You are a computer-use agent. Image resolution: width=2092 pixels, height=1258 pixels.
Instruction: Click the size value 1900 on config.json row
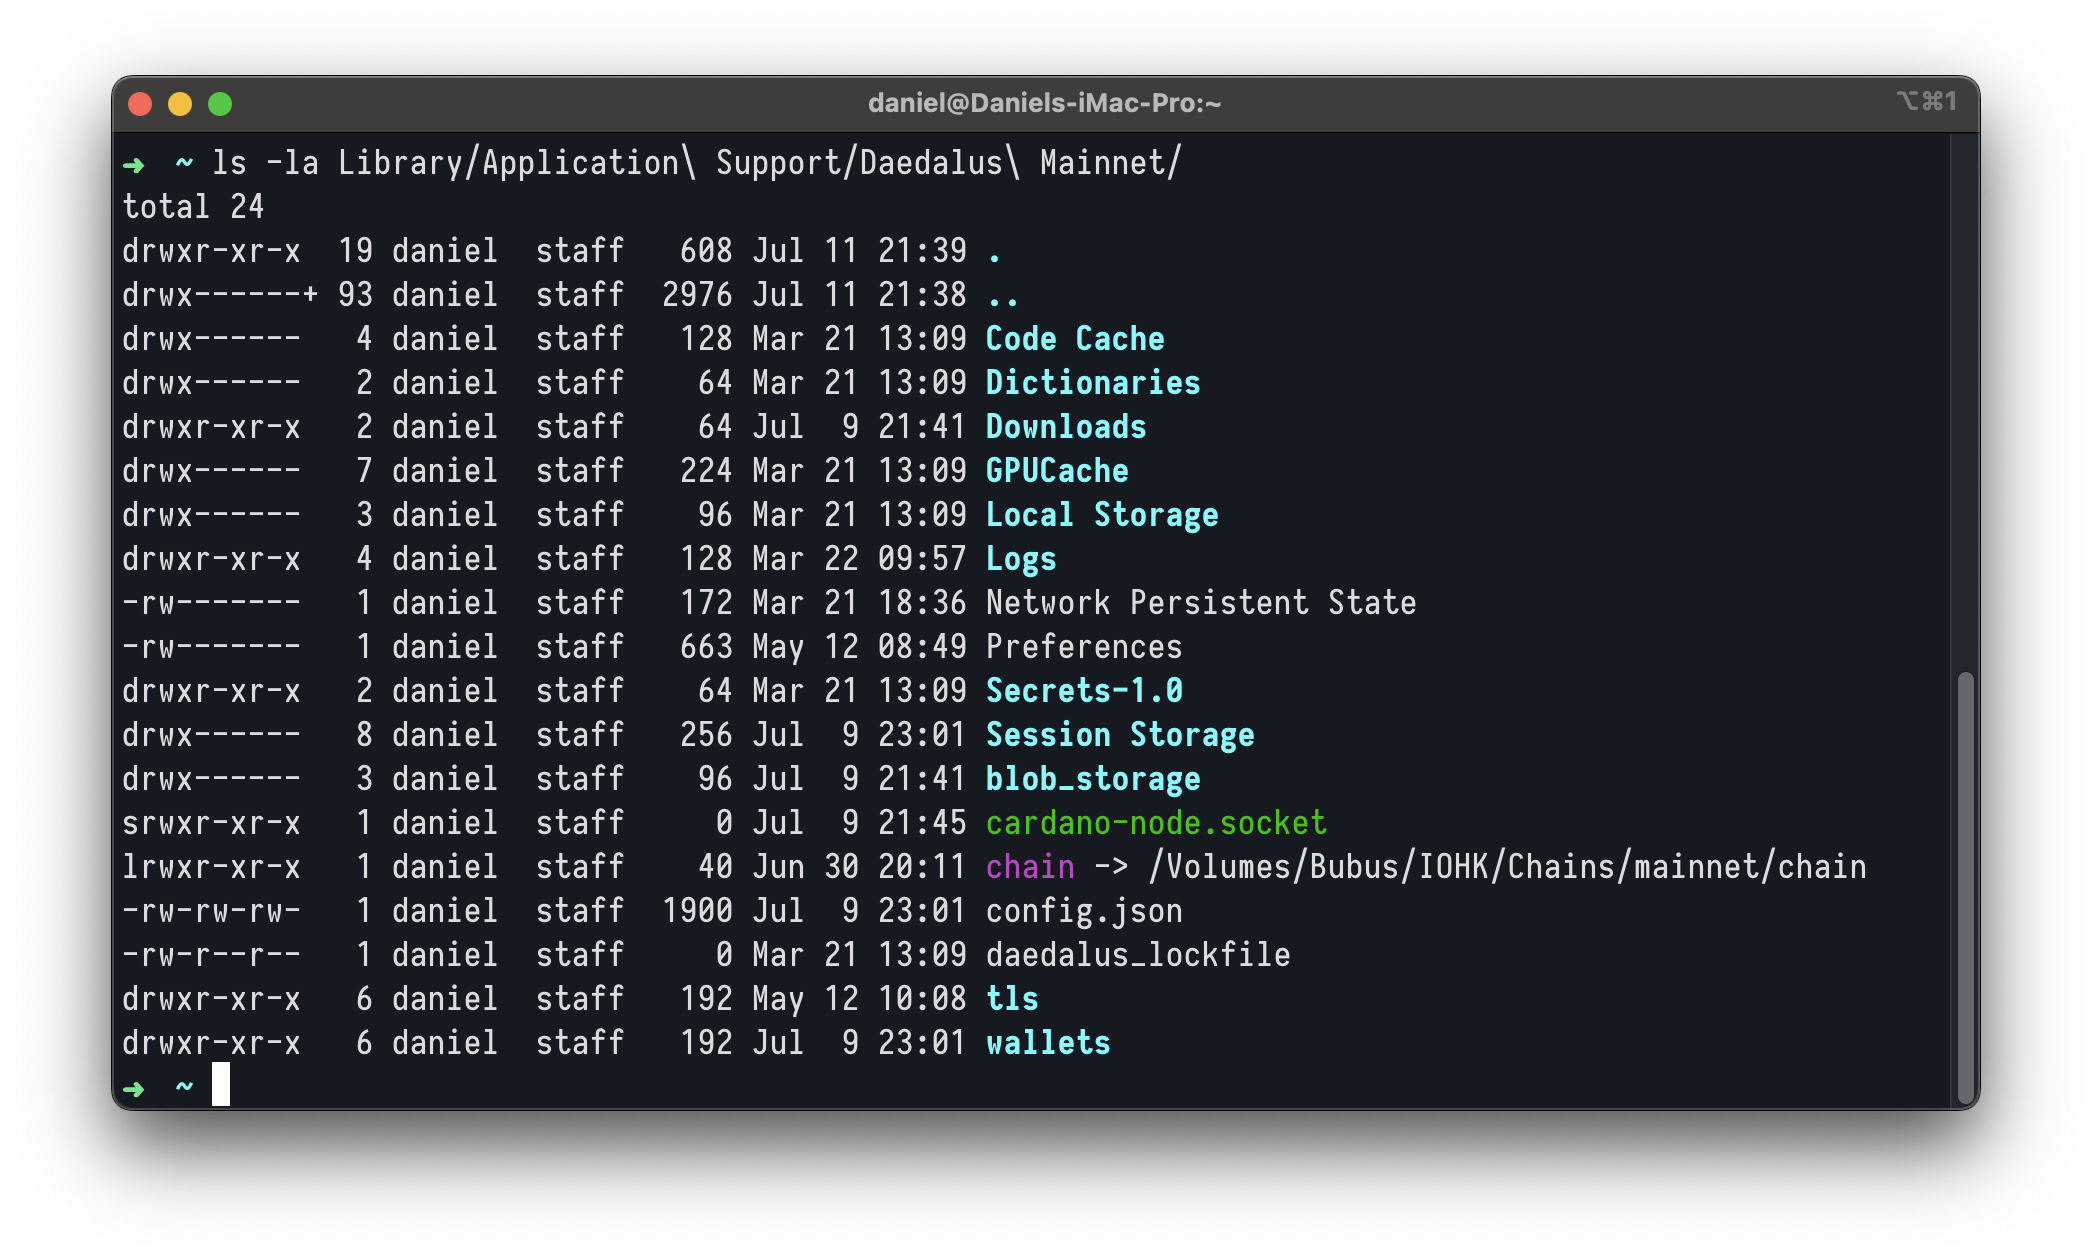coord(697,911)
